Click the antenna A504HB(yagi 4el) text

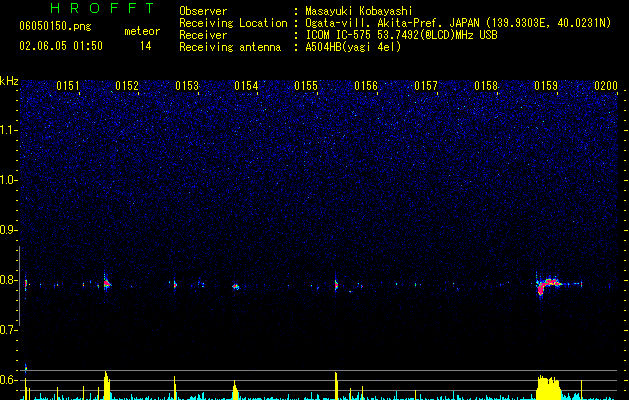click(353, 47)
